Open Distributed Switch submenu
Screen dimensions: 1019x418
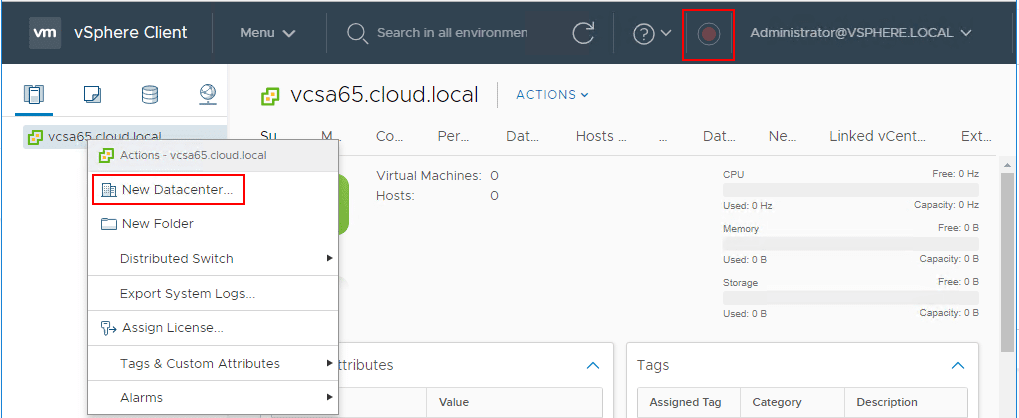point(176,259)
